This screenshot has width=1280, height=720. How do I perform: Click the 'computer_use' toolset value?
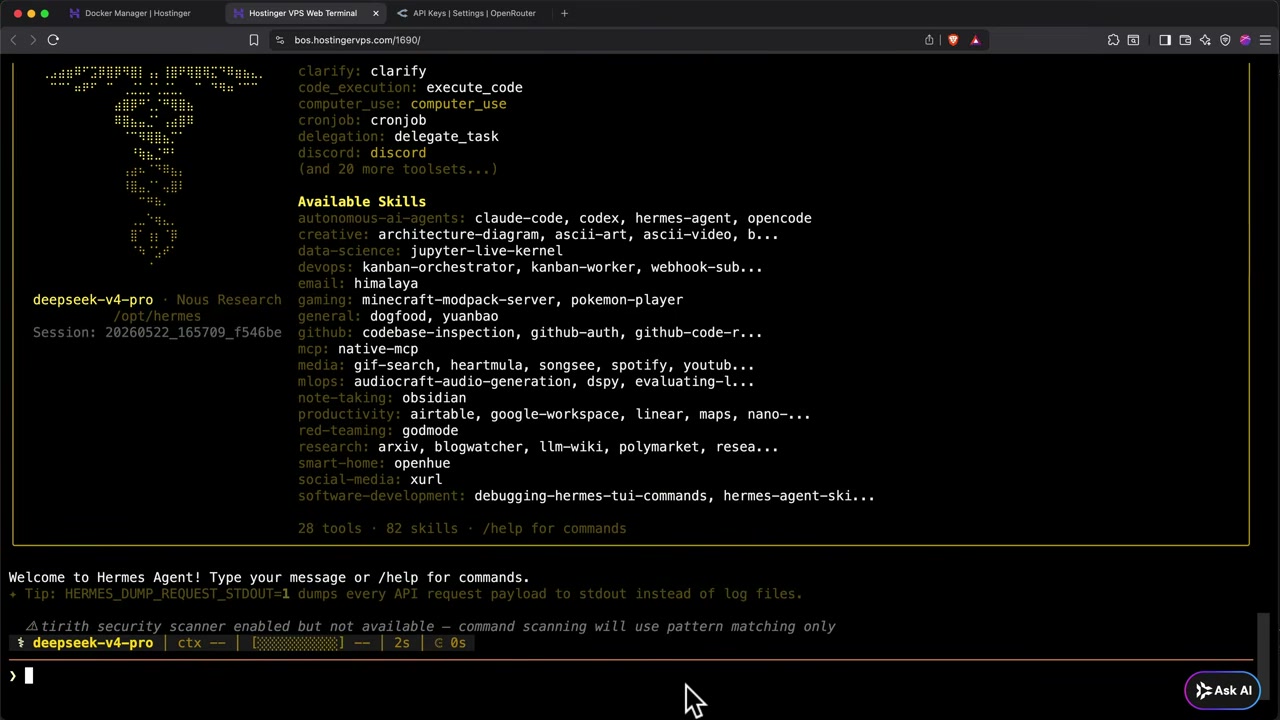(x=458, y=104)
